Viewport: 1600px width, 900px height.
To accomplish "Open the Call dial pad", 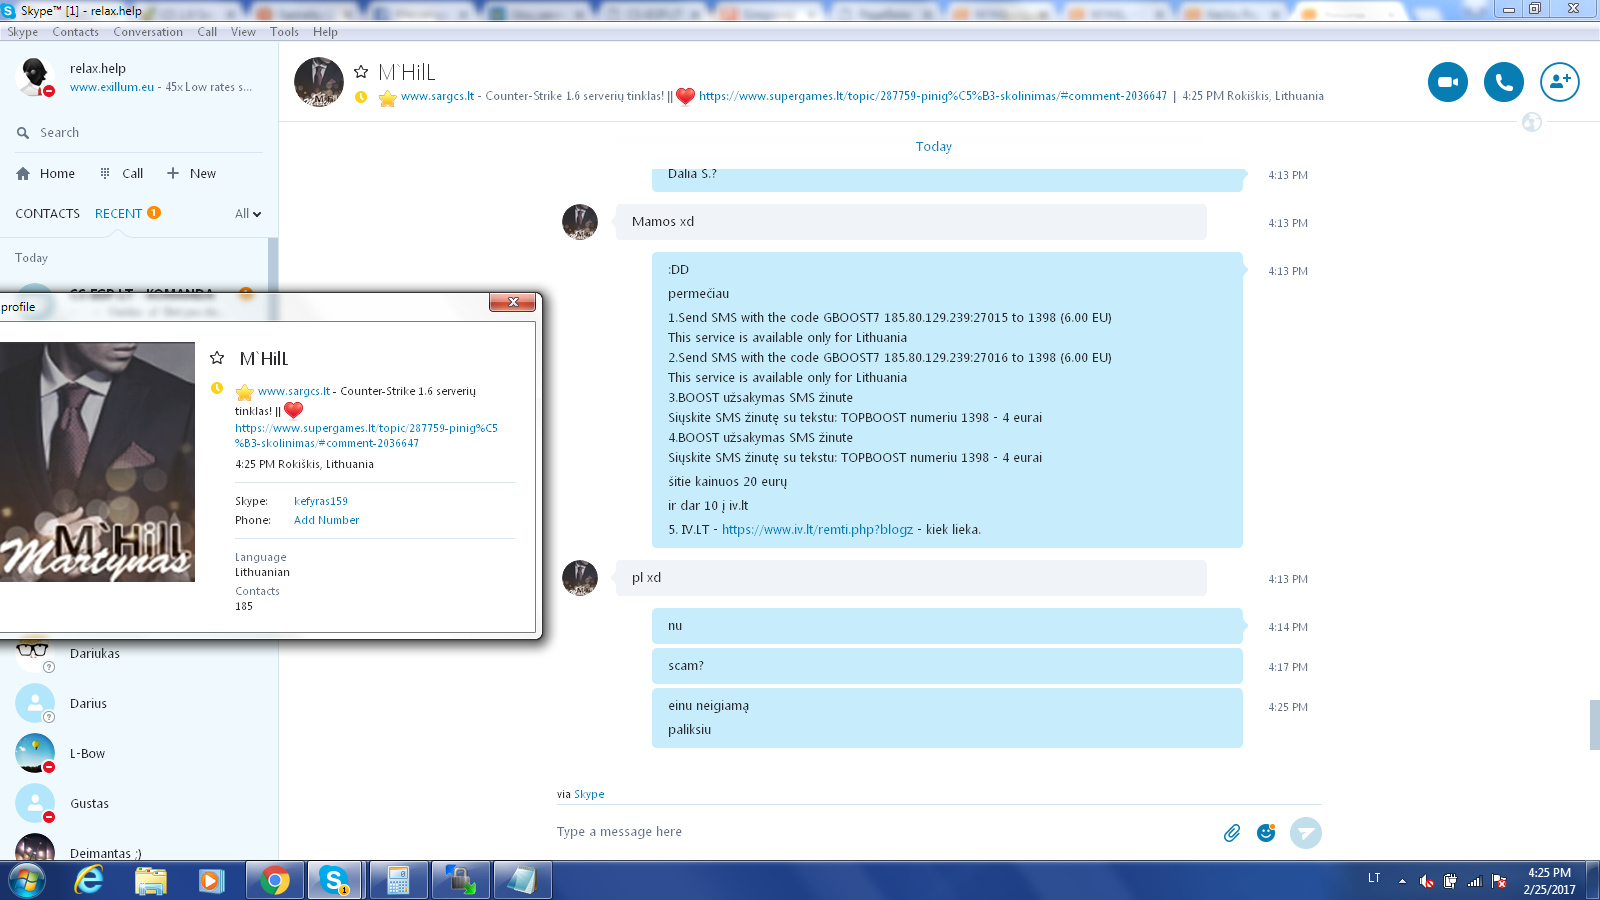I will click(122, 173).
